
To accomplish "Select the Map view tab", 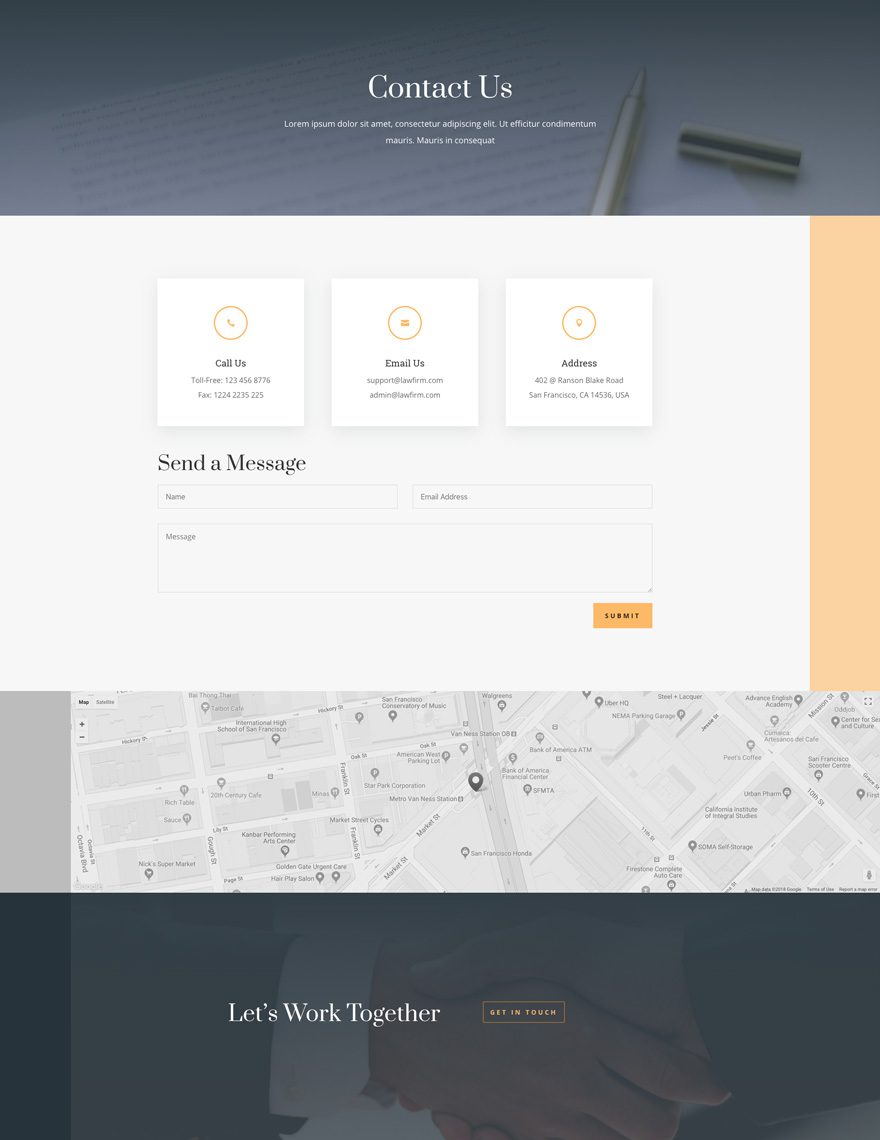I will [x=83, y=702].
